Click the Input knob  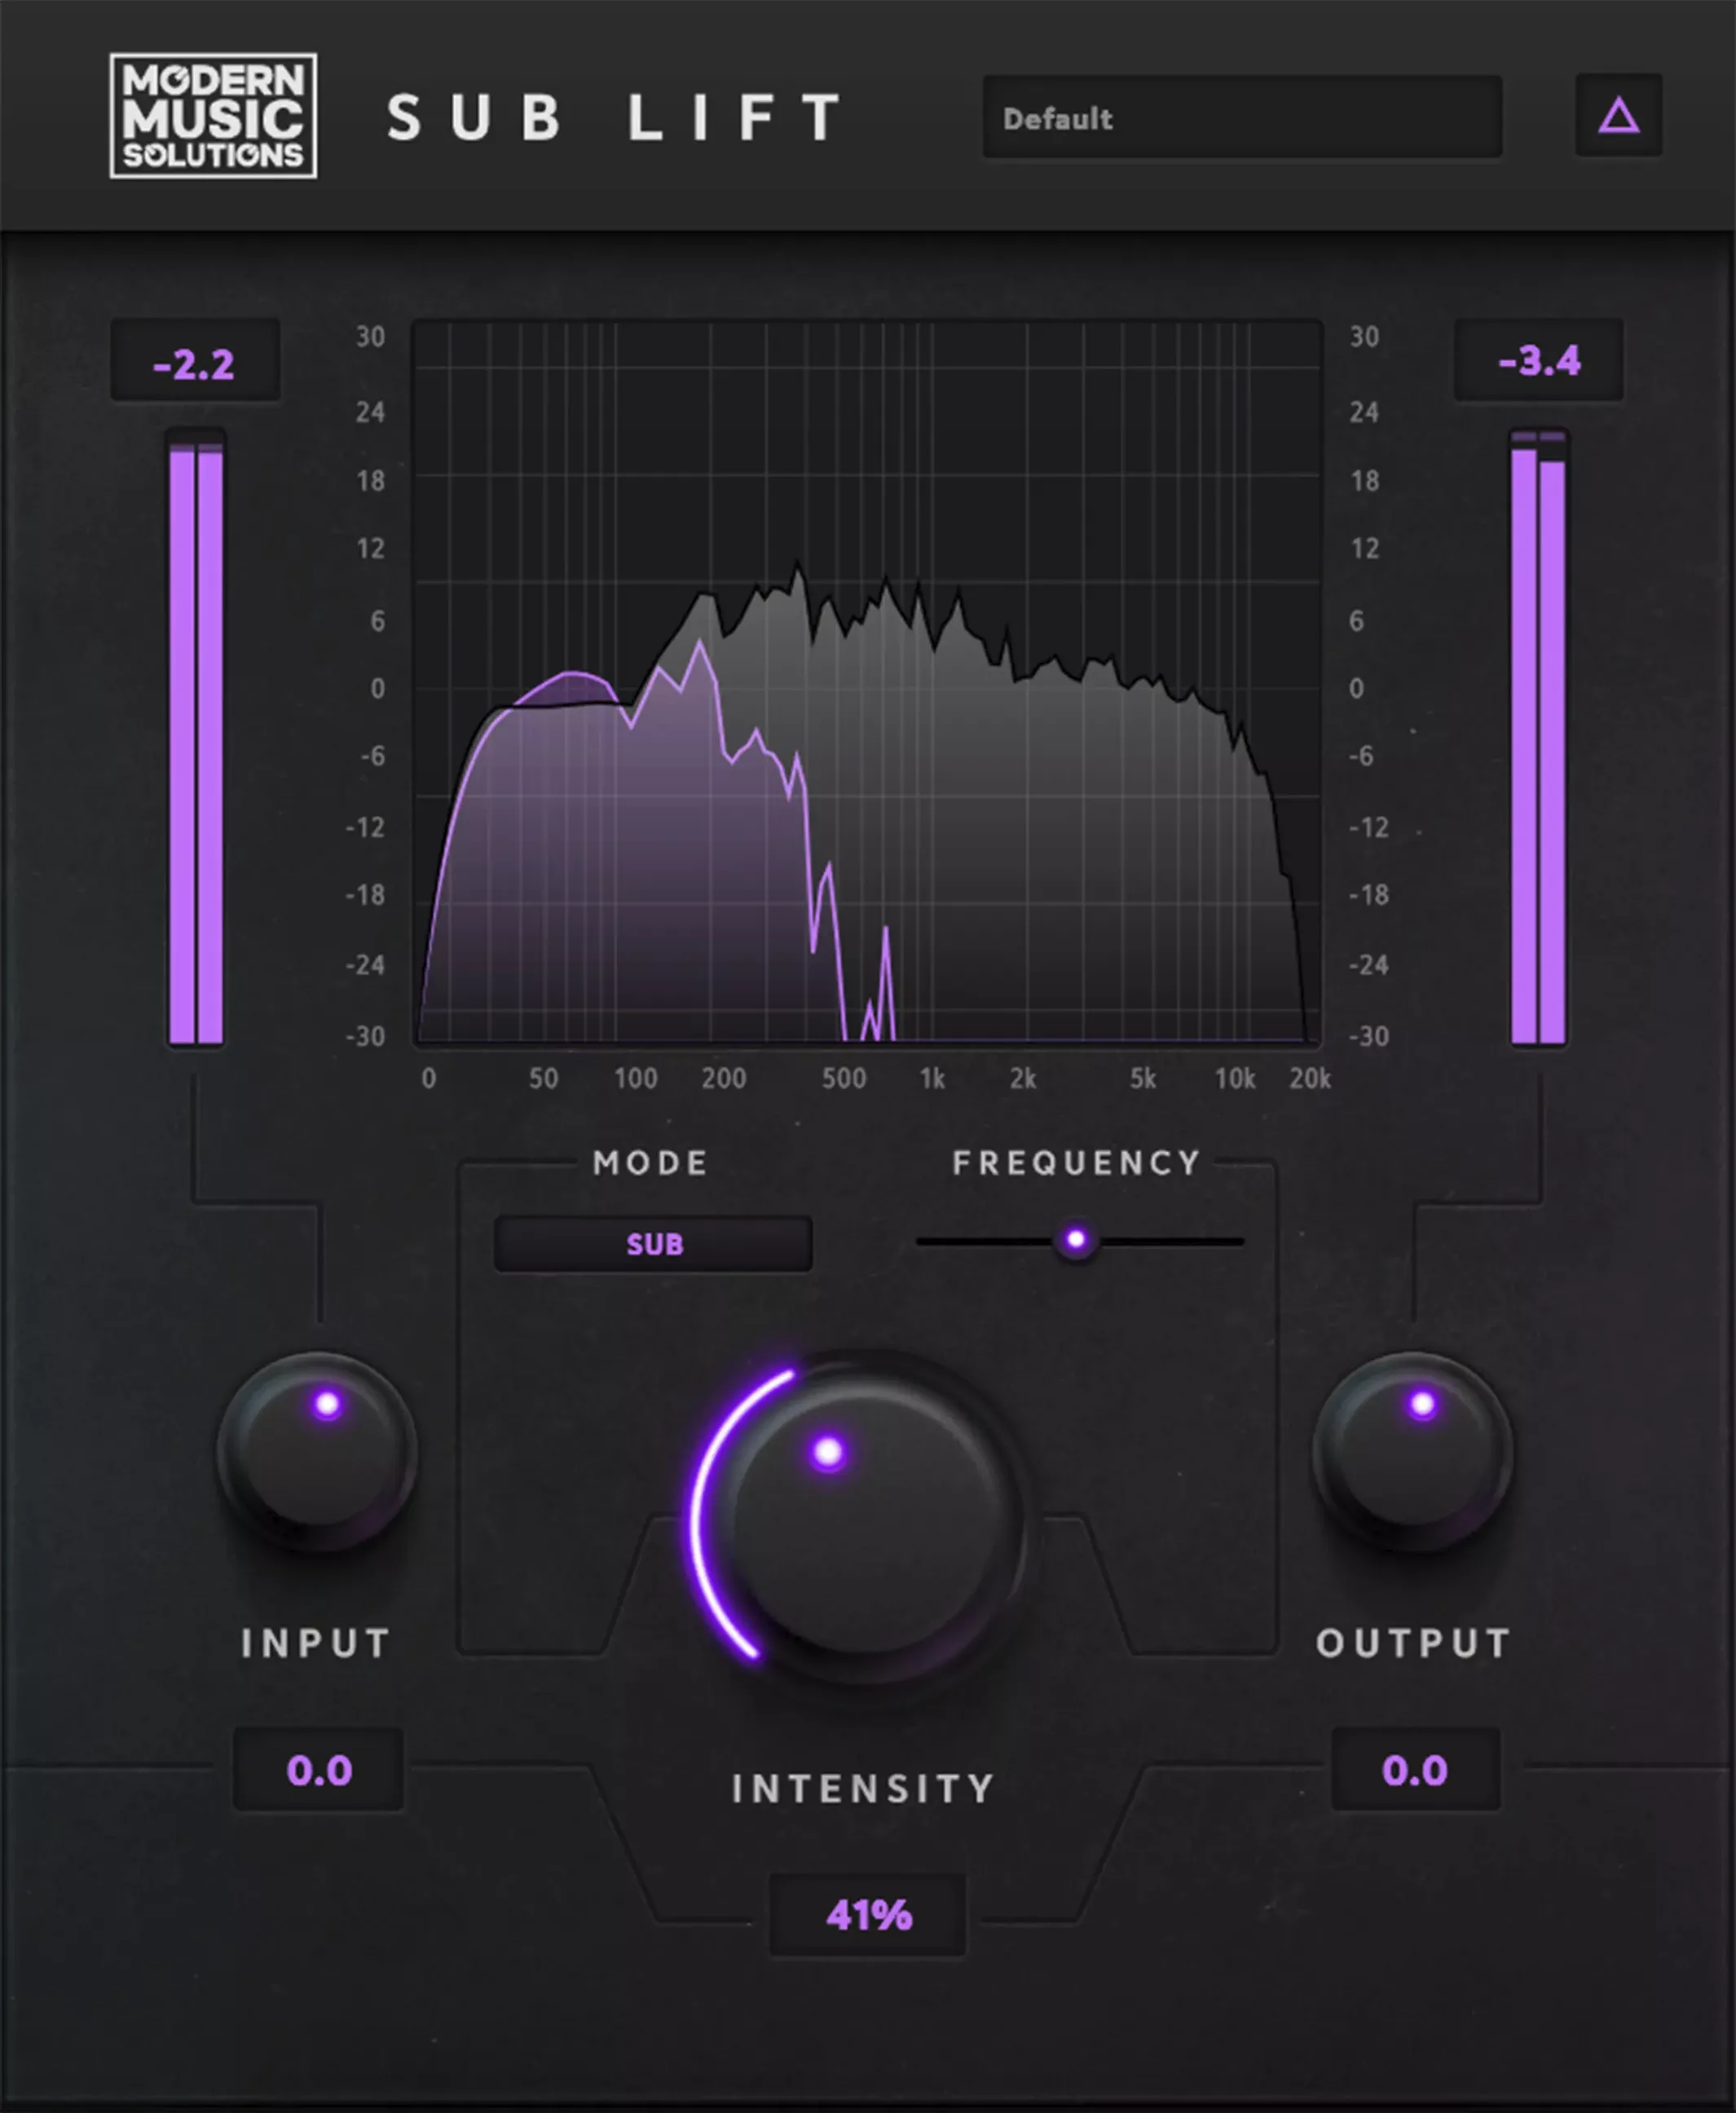(x=318, y=1452)
